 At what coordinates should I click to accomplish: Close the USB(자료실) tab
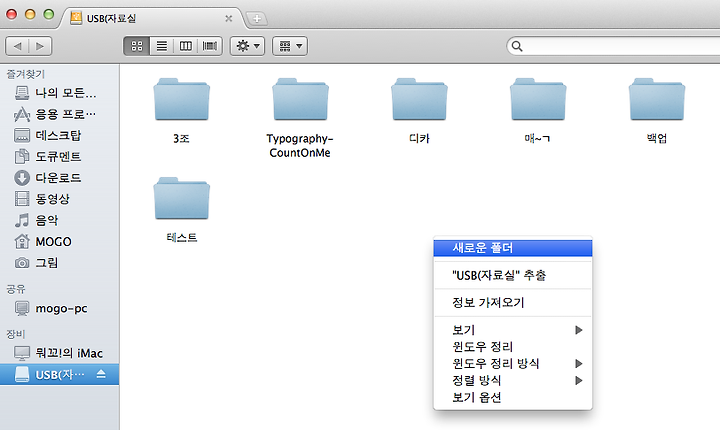[229, 18]
